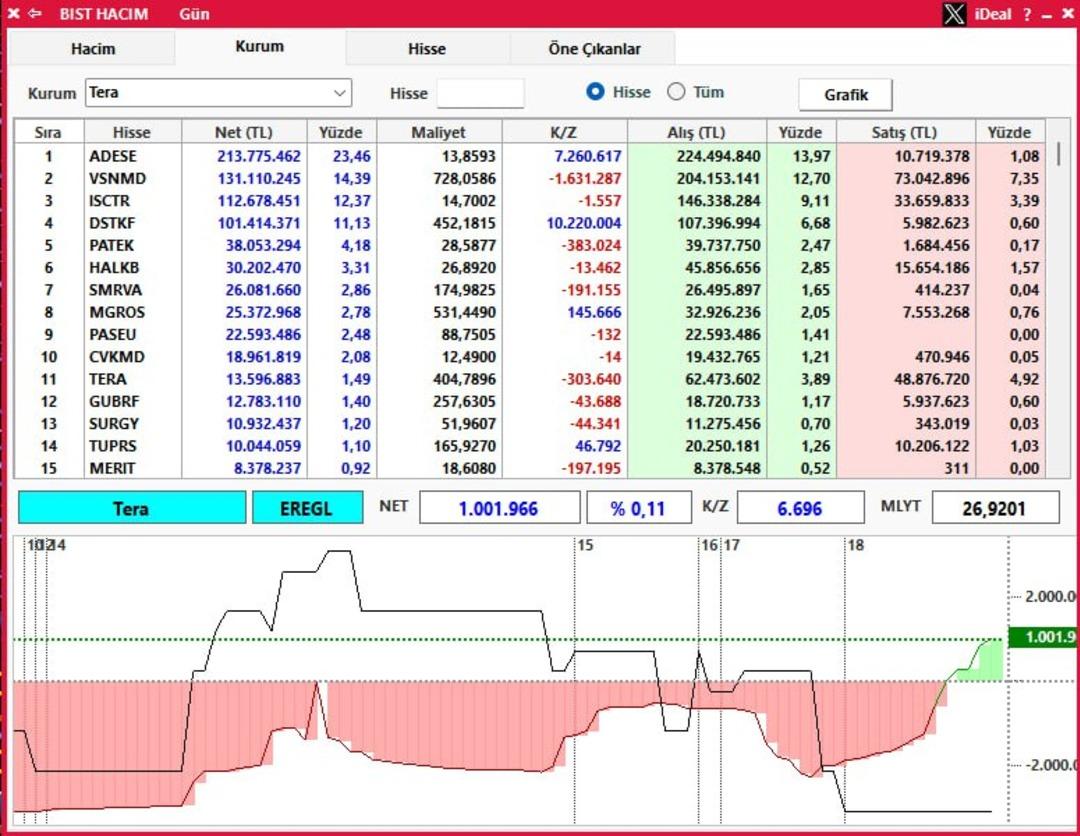Select the Hisse radio button
The image size is (1080, 836).
595,92
